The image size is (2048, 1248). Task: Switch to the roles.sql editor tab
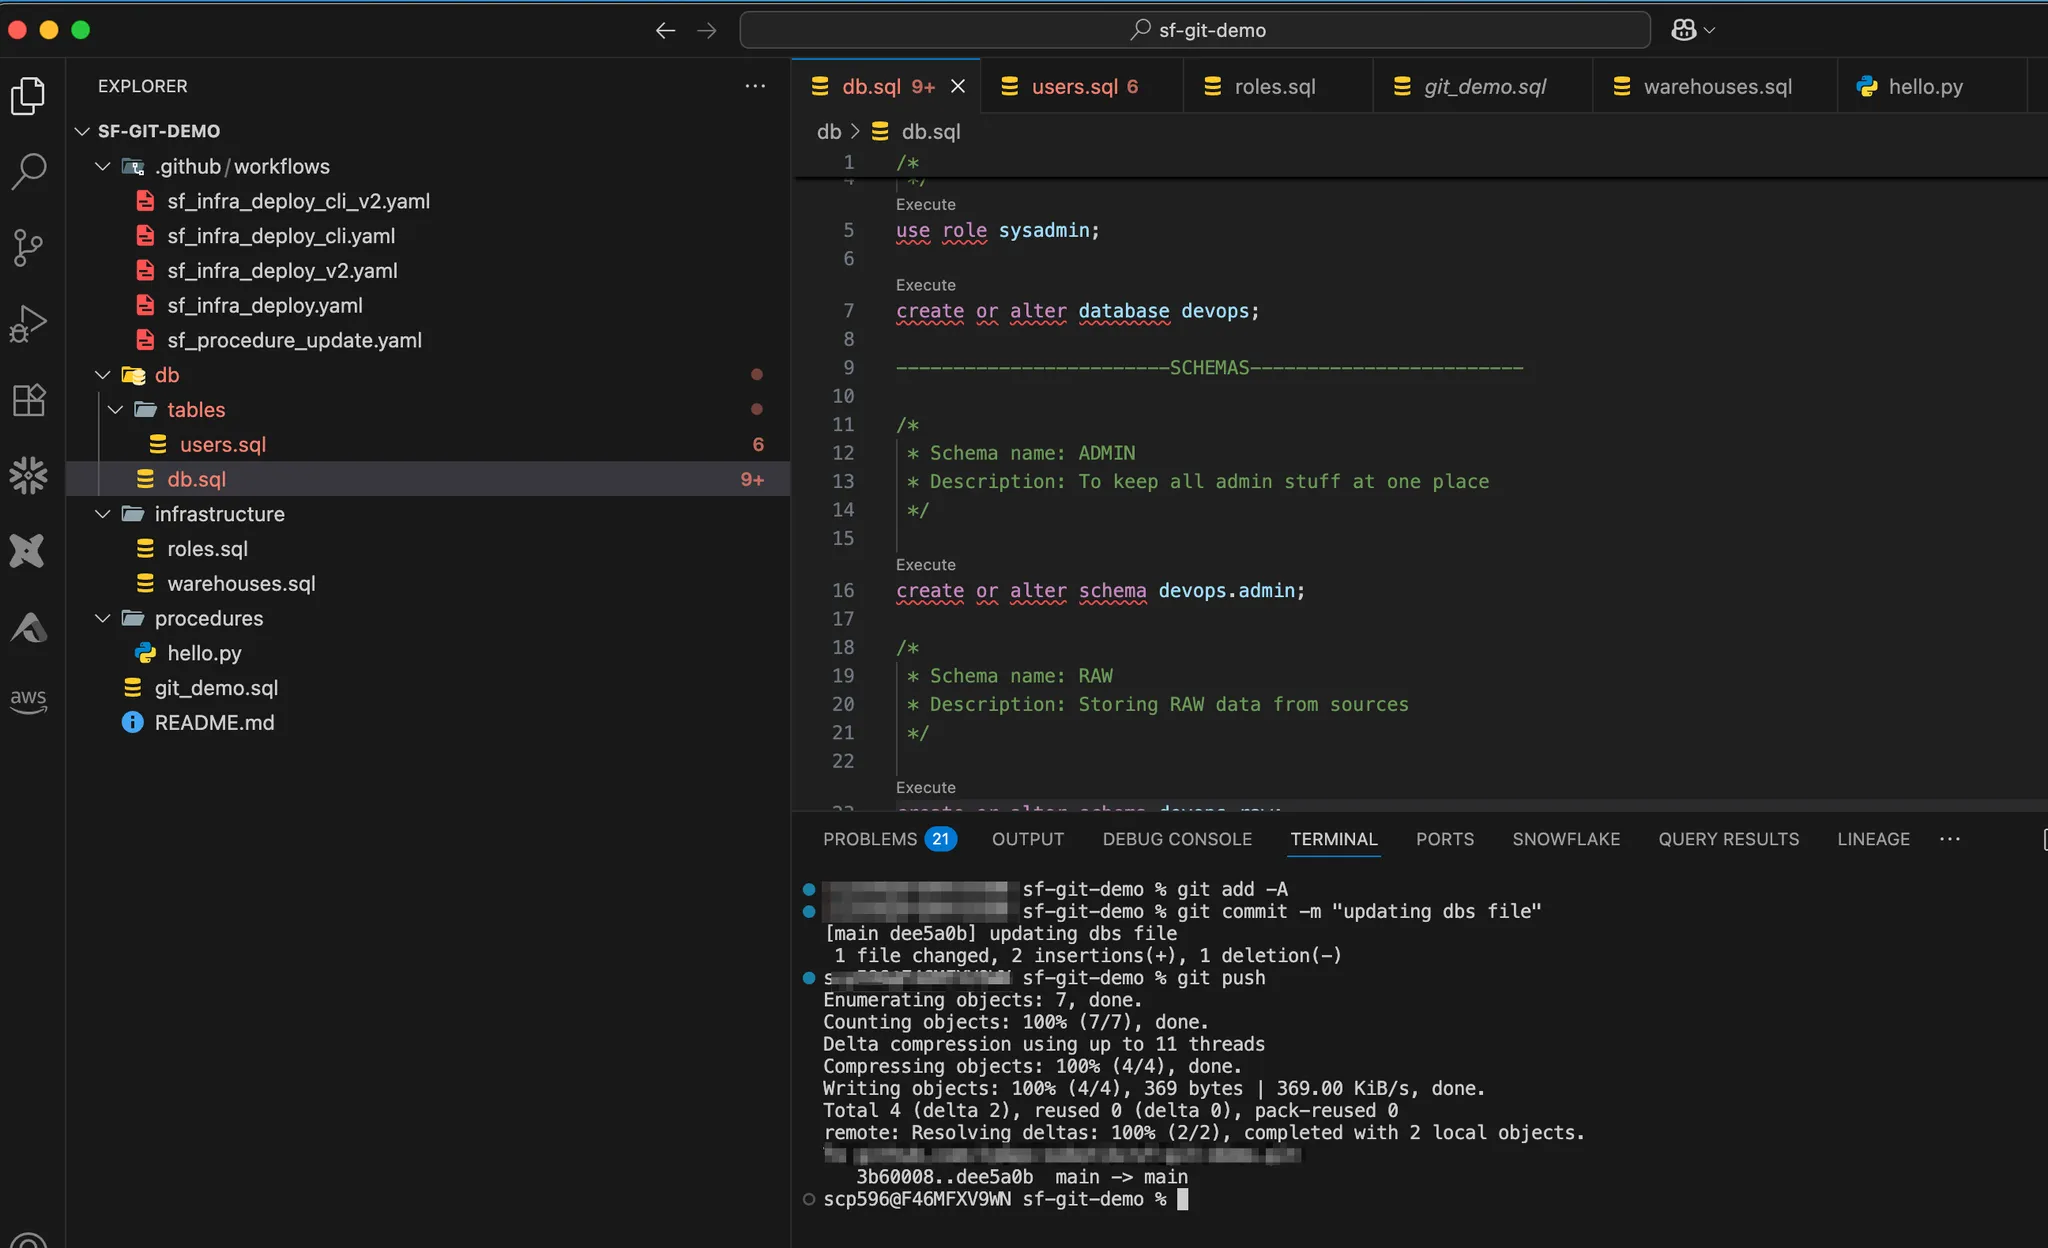coord(1277,86)
